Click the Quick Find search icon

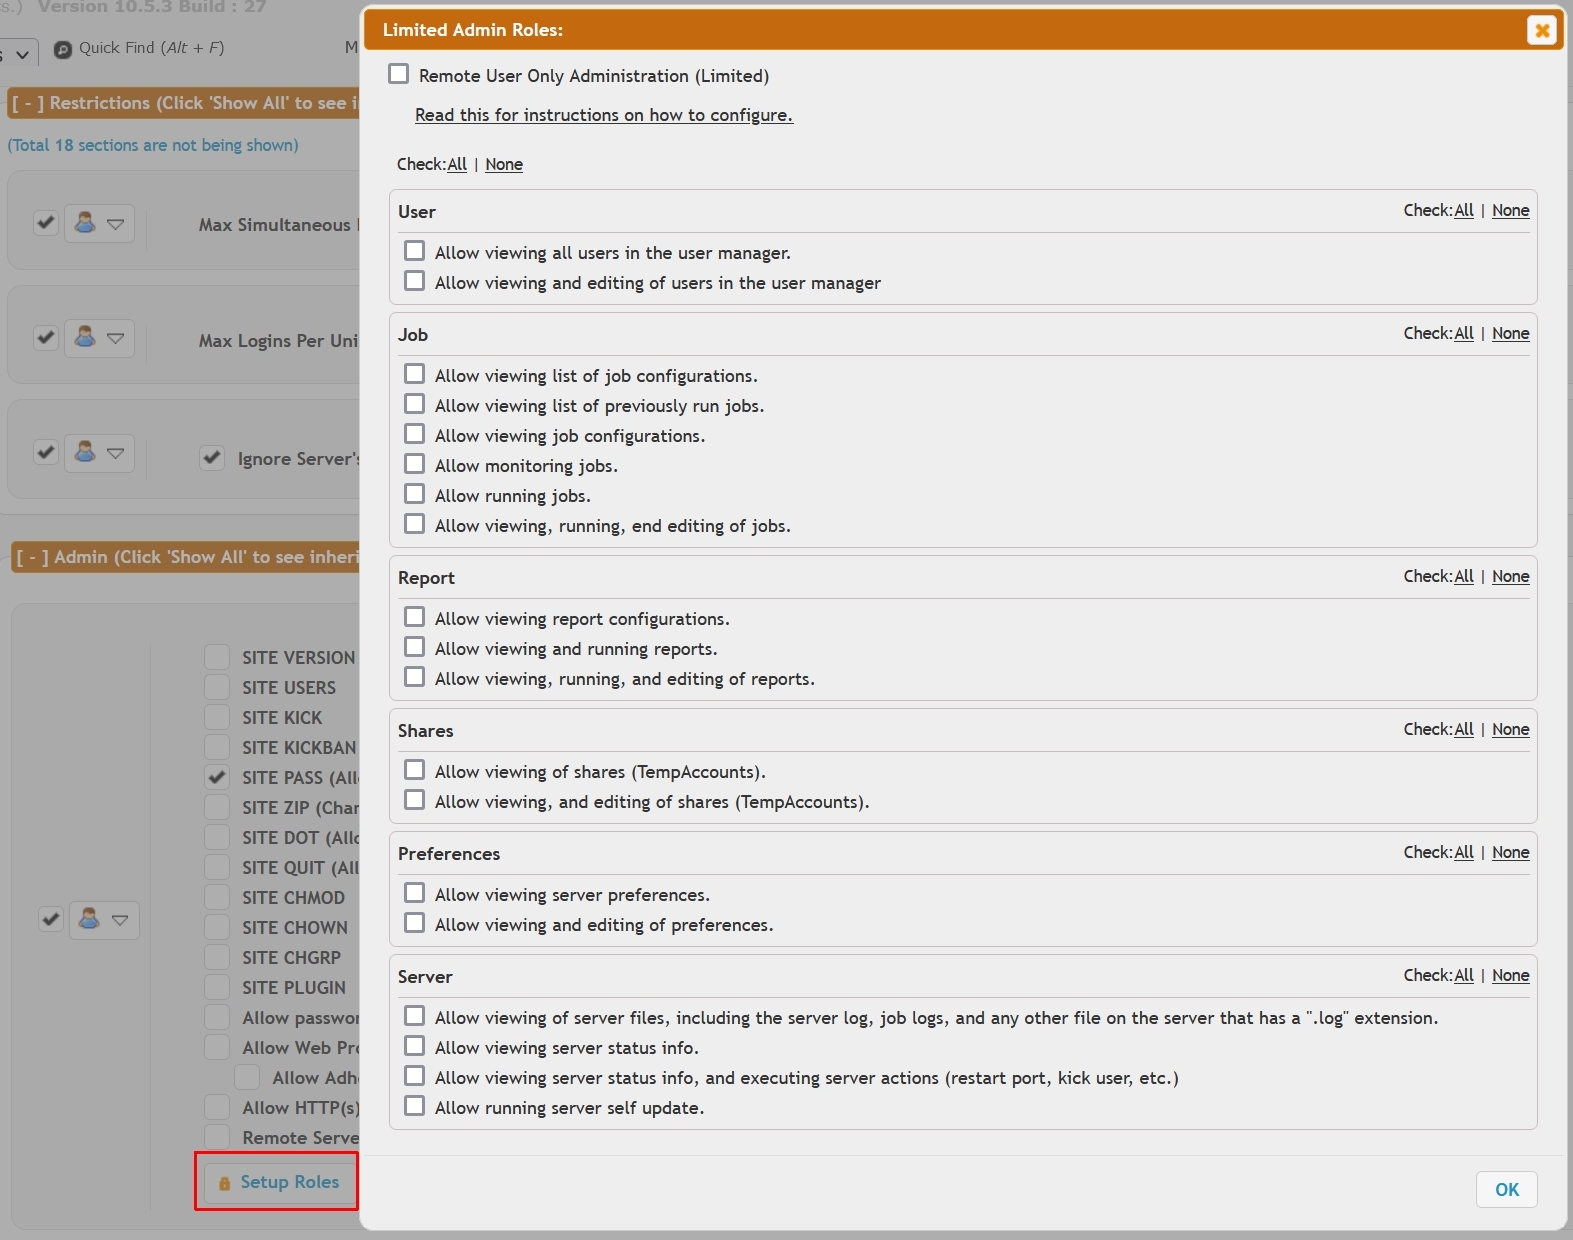point(62,48)
